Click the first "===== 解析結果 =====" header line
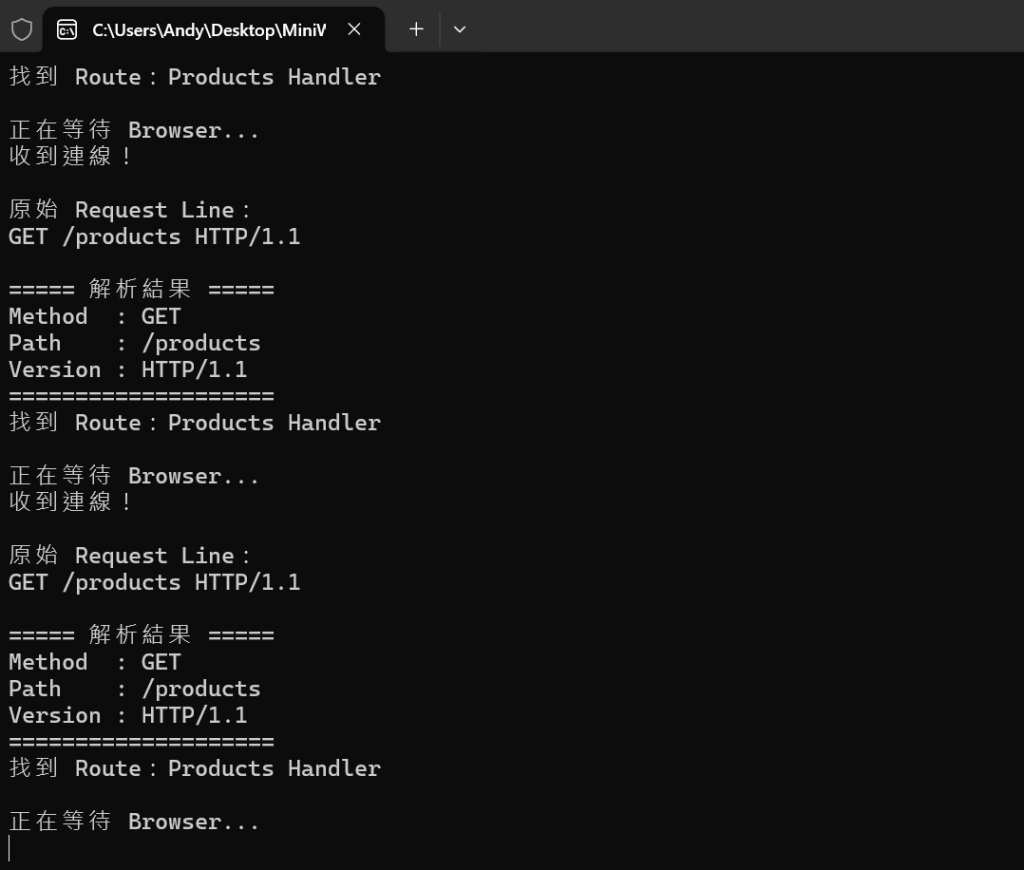Image resolution: width=1024 pixels, height=870 pixels. click(142, 289)
